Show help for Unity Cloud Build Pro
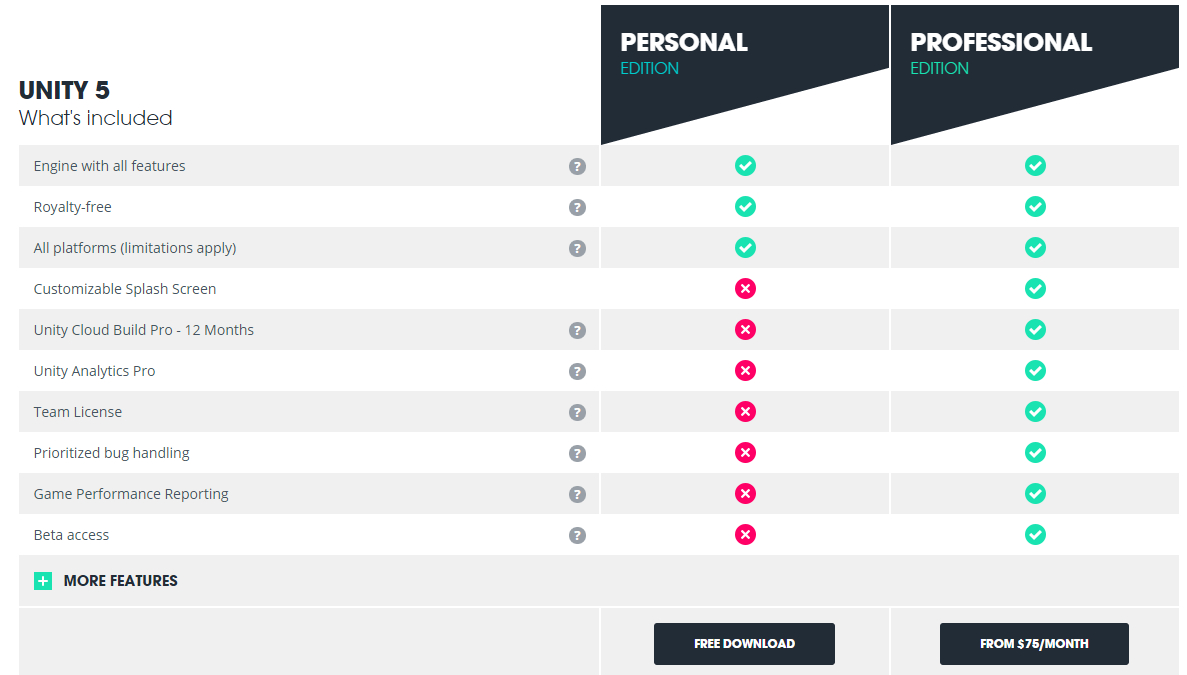1187x675 pixels. click(x=578, y=330)
